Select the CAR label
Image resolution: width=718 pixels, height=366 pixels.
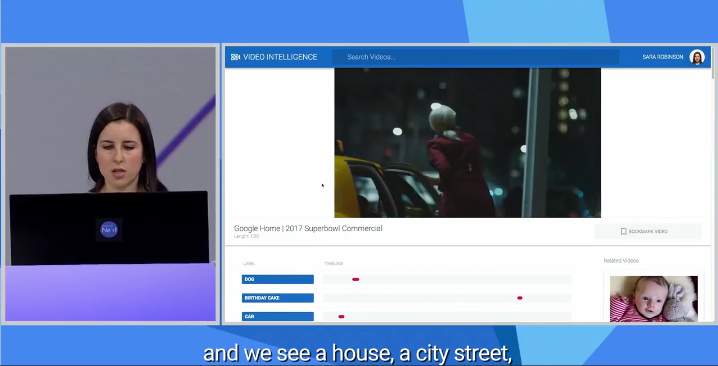click(277, 317)
